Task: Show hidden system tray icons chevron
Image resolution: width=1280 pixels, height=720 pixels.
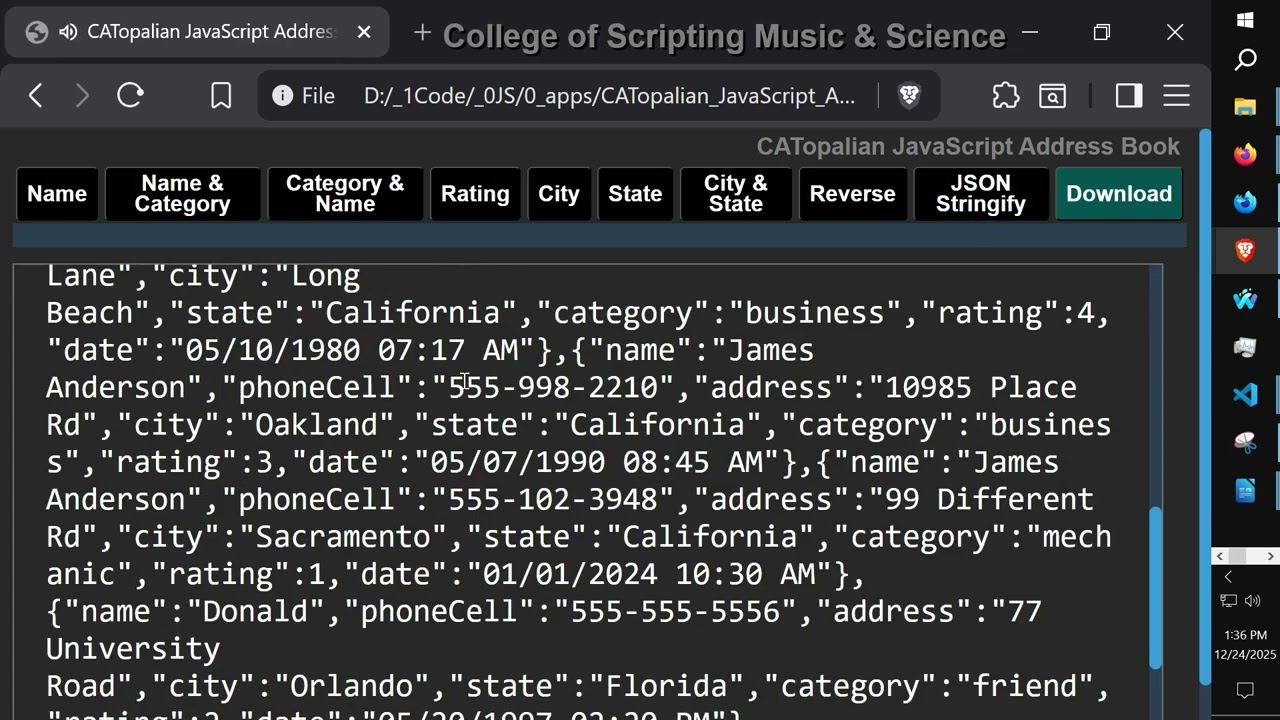Action: pos(1228,577)
